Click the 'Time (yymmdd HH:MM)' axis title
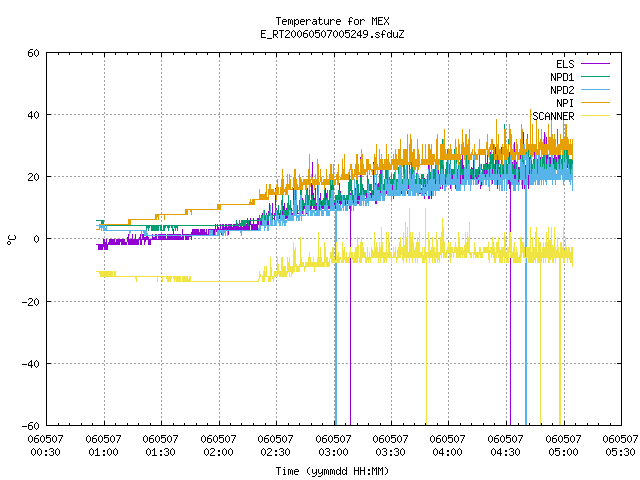This screenshot has width=640, height=480. [x=332, y=471]
